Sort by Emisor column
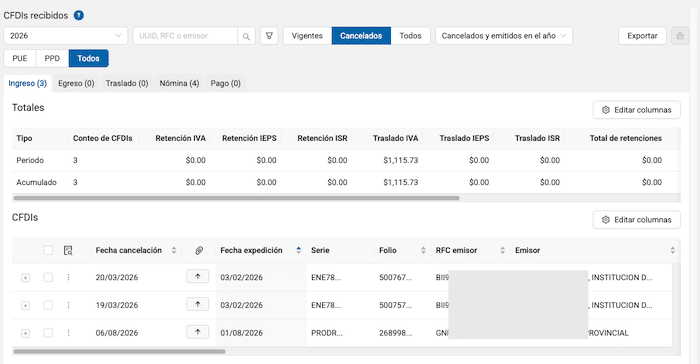Viewport: 700px width, 364px height. 673,251
